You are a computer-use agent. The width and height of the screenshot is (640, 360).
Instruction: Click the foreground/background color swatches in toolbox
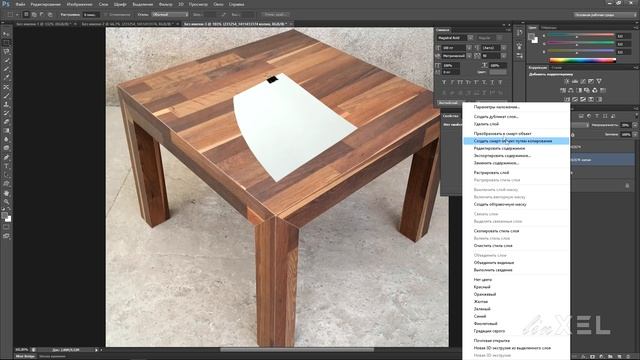point(6,217)
